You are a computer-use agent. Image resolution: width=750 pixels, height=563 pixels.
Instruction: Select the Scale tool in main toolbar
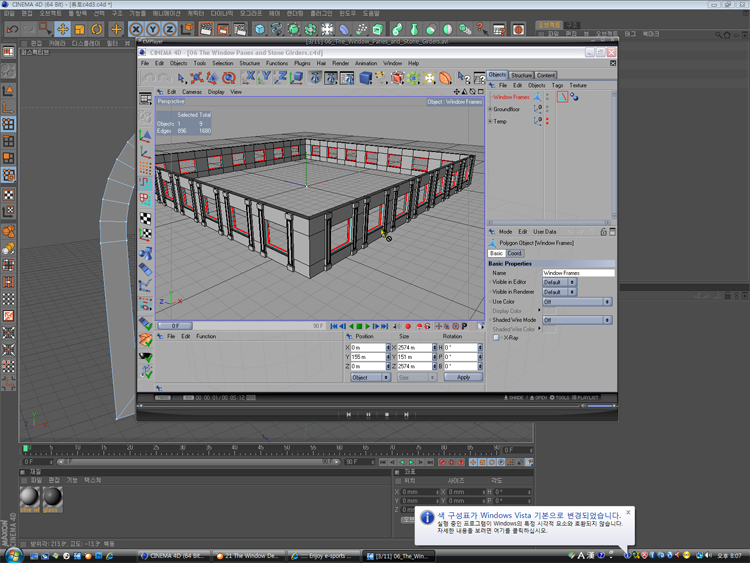(80, 29)
